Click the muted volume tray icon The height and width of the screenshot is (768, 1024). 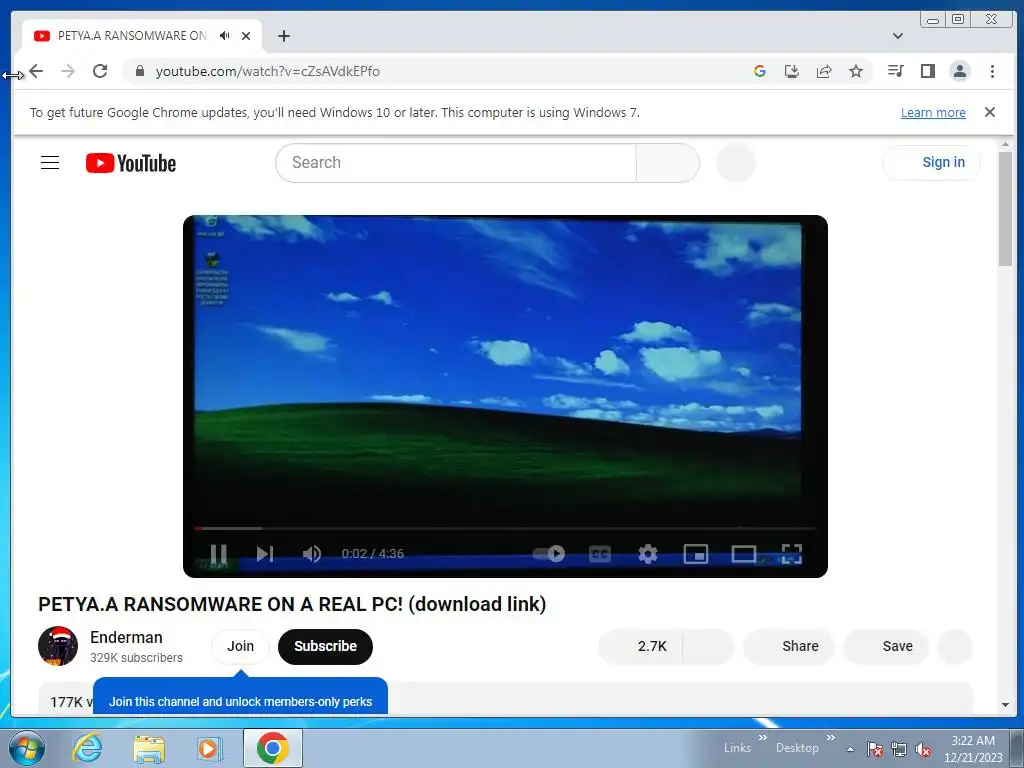pyautogui.click(x=922, y=749)
